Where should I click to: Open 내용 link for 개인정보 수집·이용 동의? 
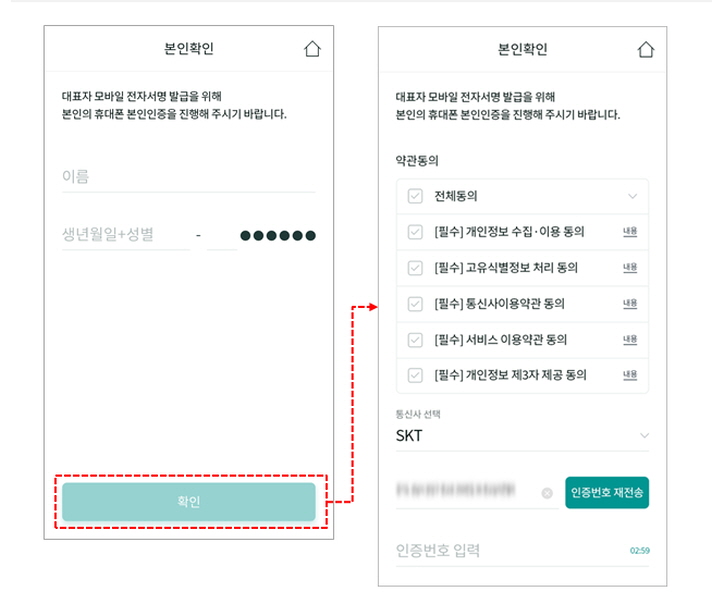coord(630,232)
